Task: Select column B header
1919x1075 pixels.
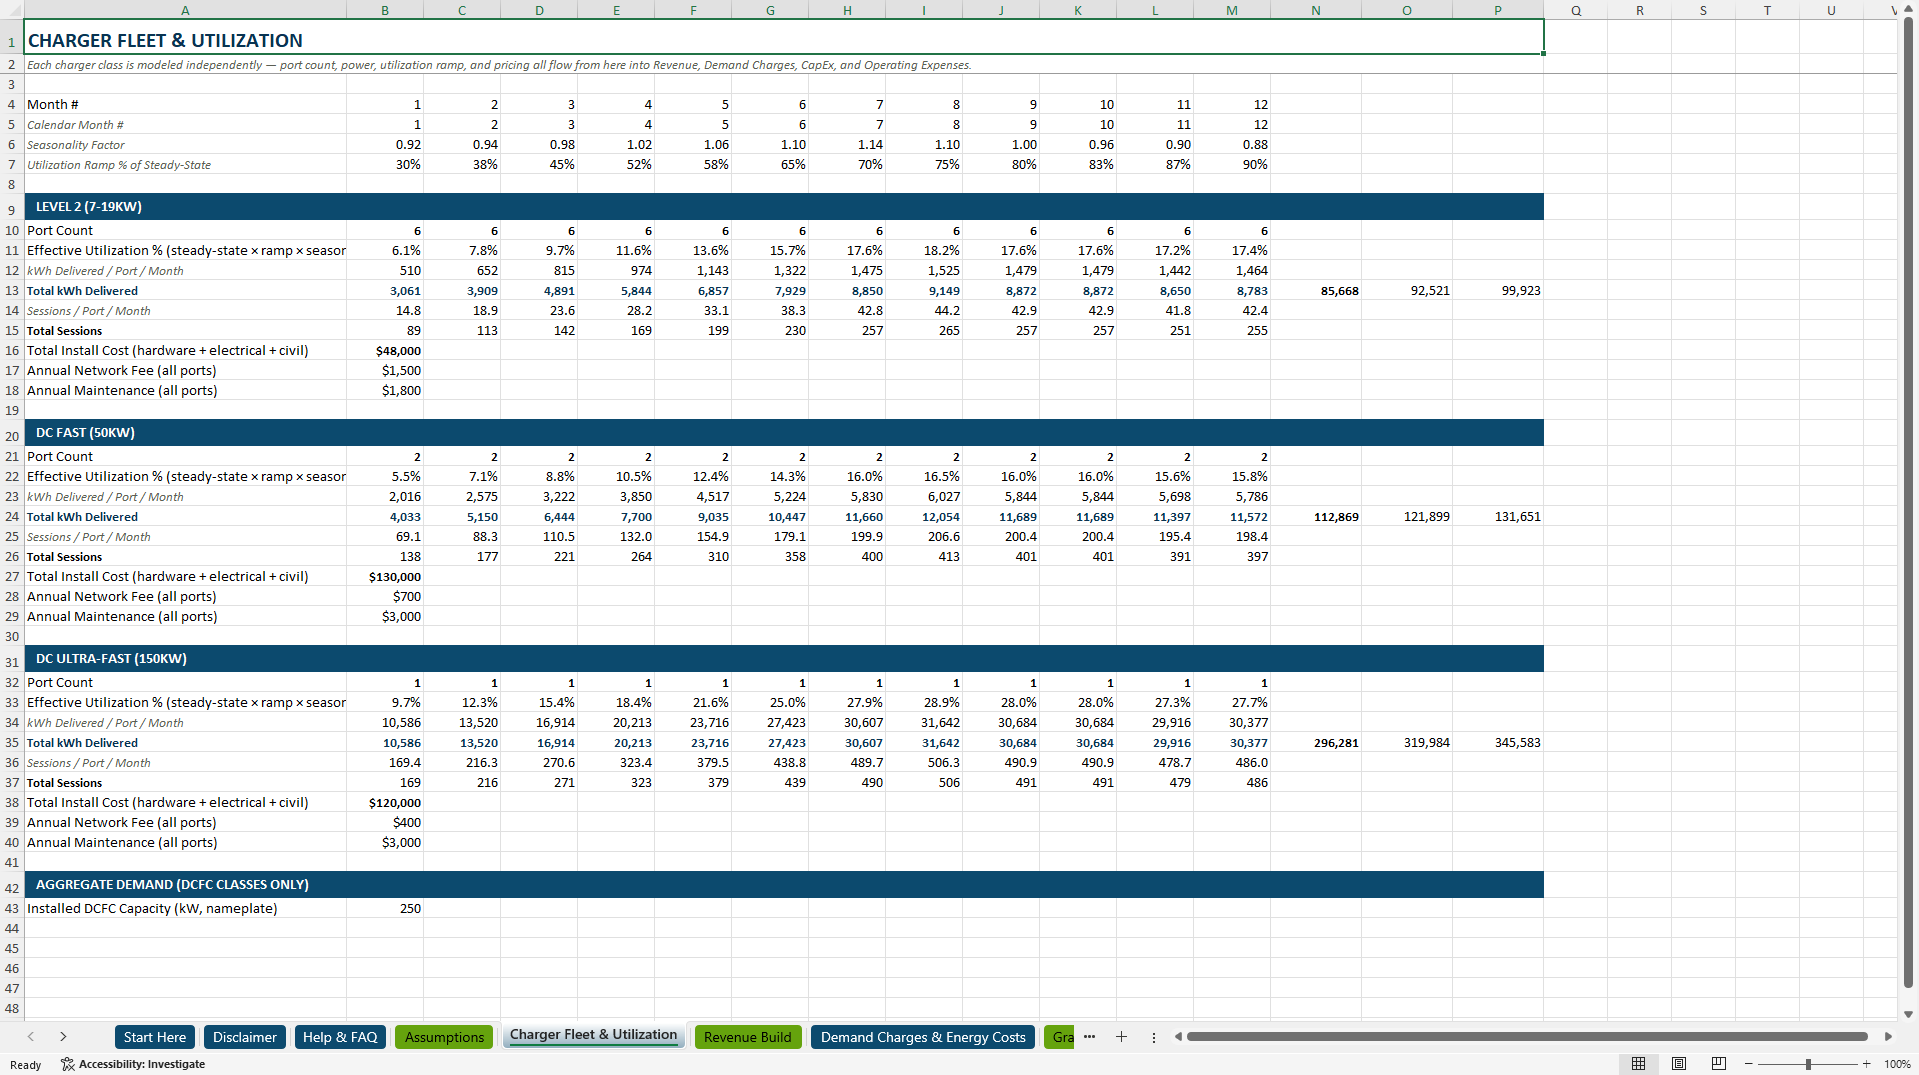Action: tap(385, 10)
